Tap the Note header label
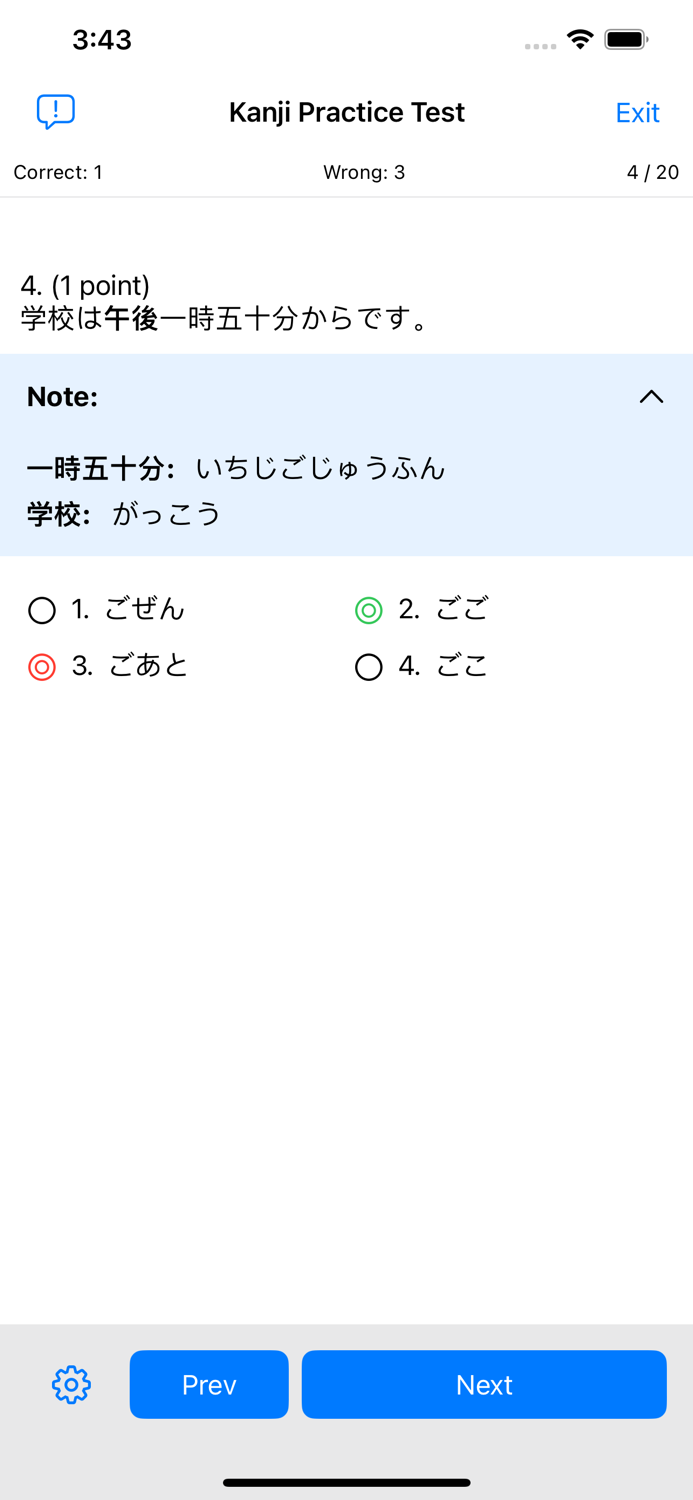Image resolution: width=693 pixels, height=1500 pixels. (61, 396)
